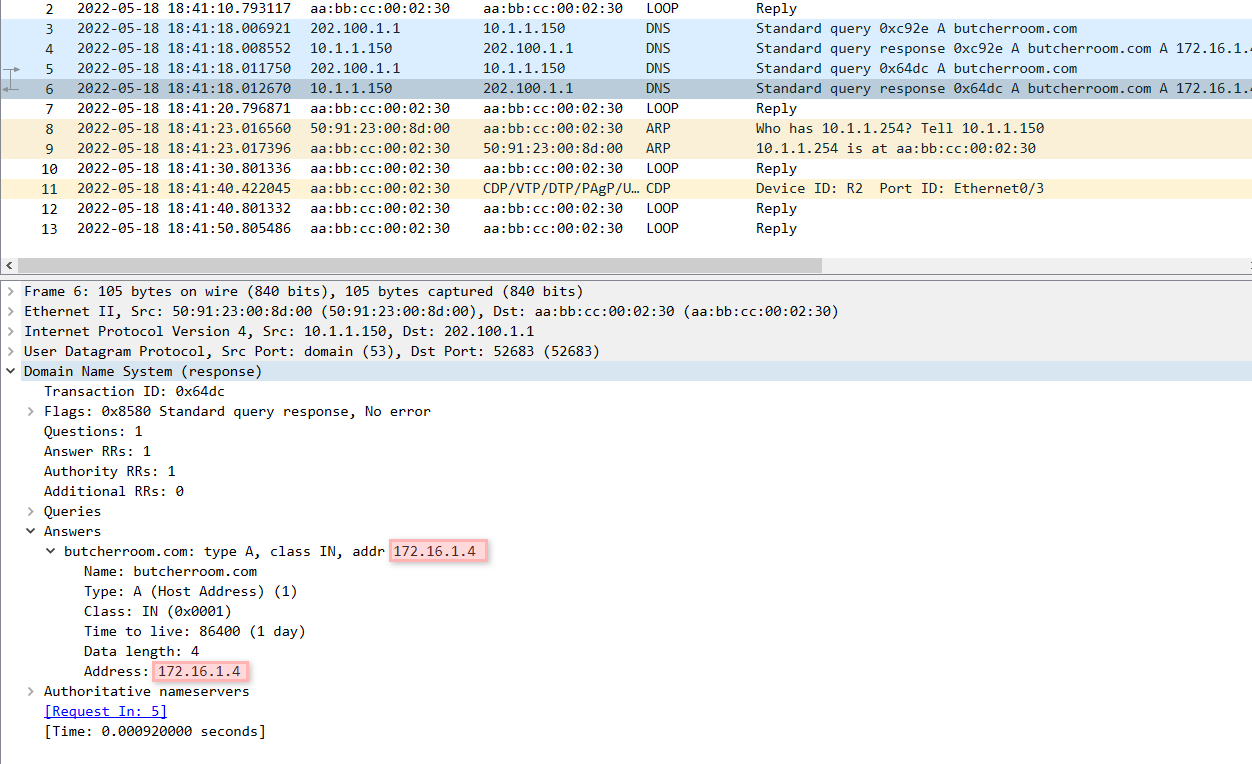
Task: Select packet 3 DNS standard query row
Action: (x=500, y=28)
